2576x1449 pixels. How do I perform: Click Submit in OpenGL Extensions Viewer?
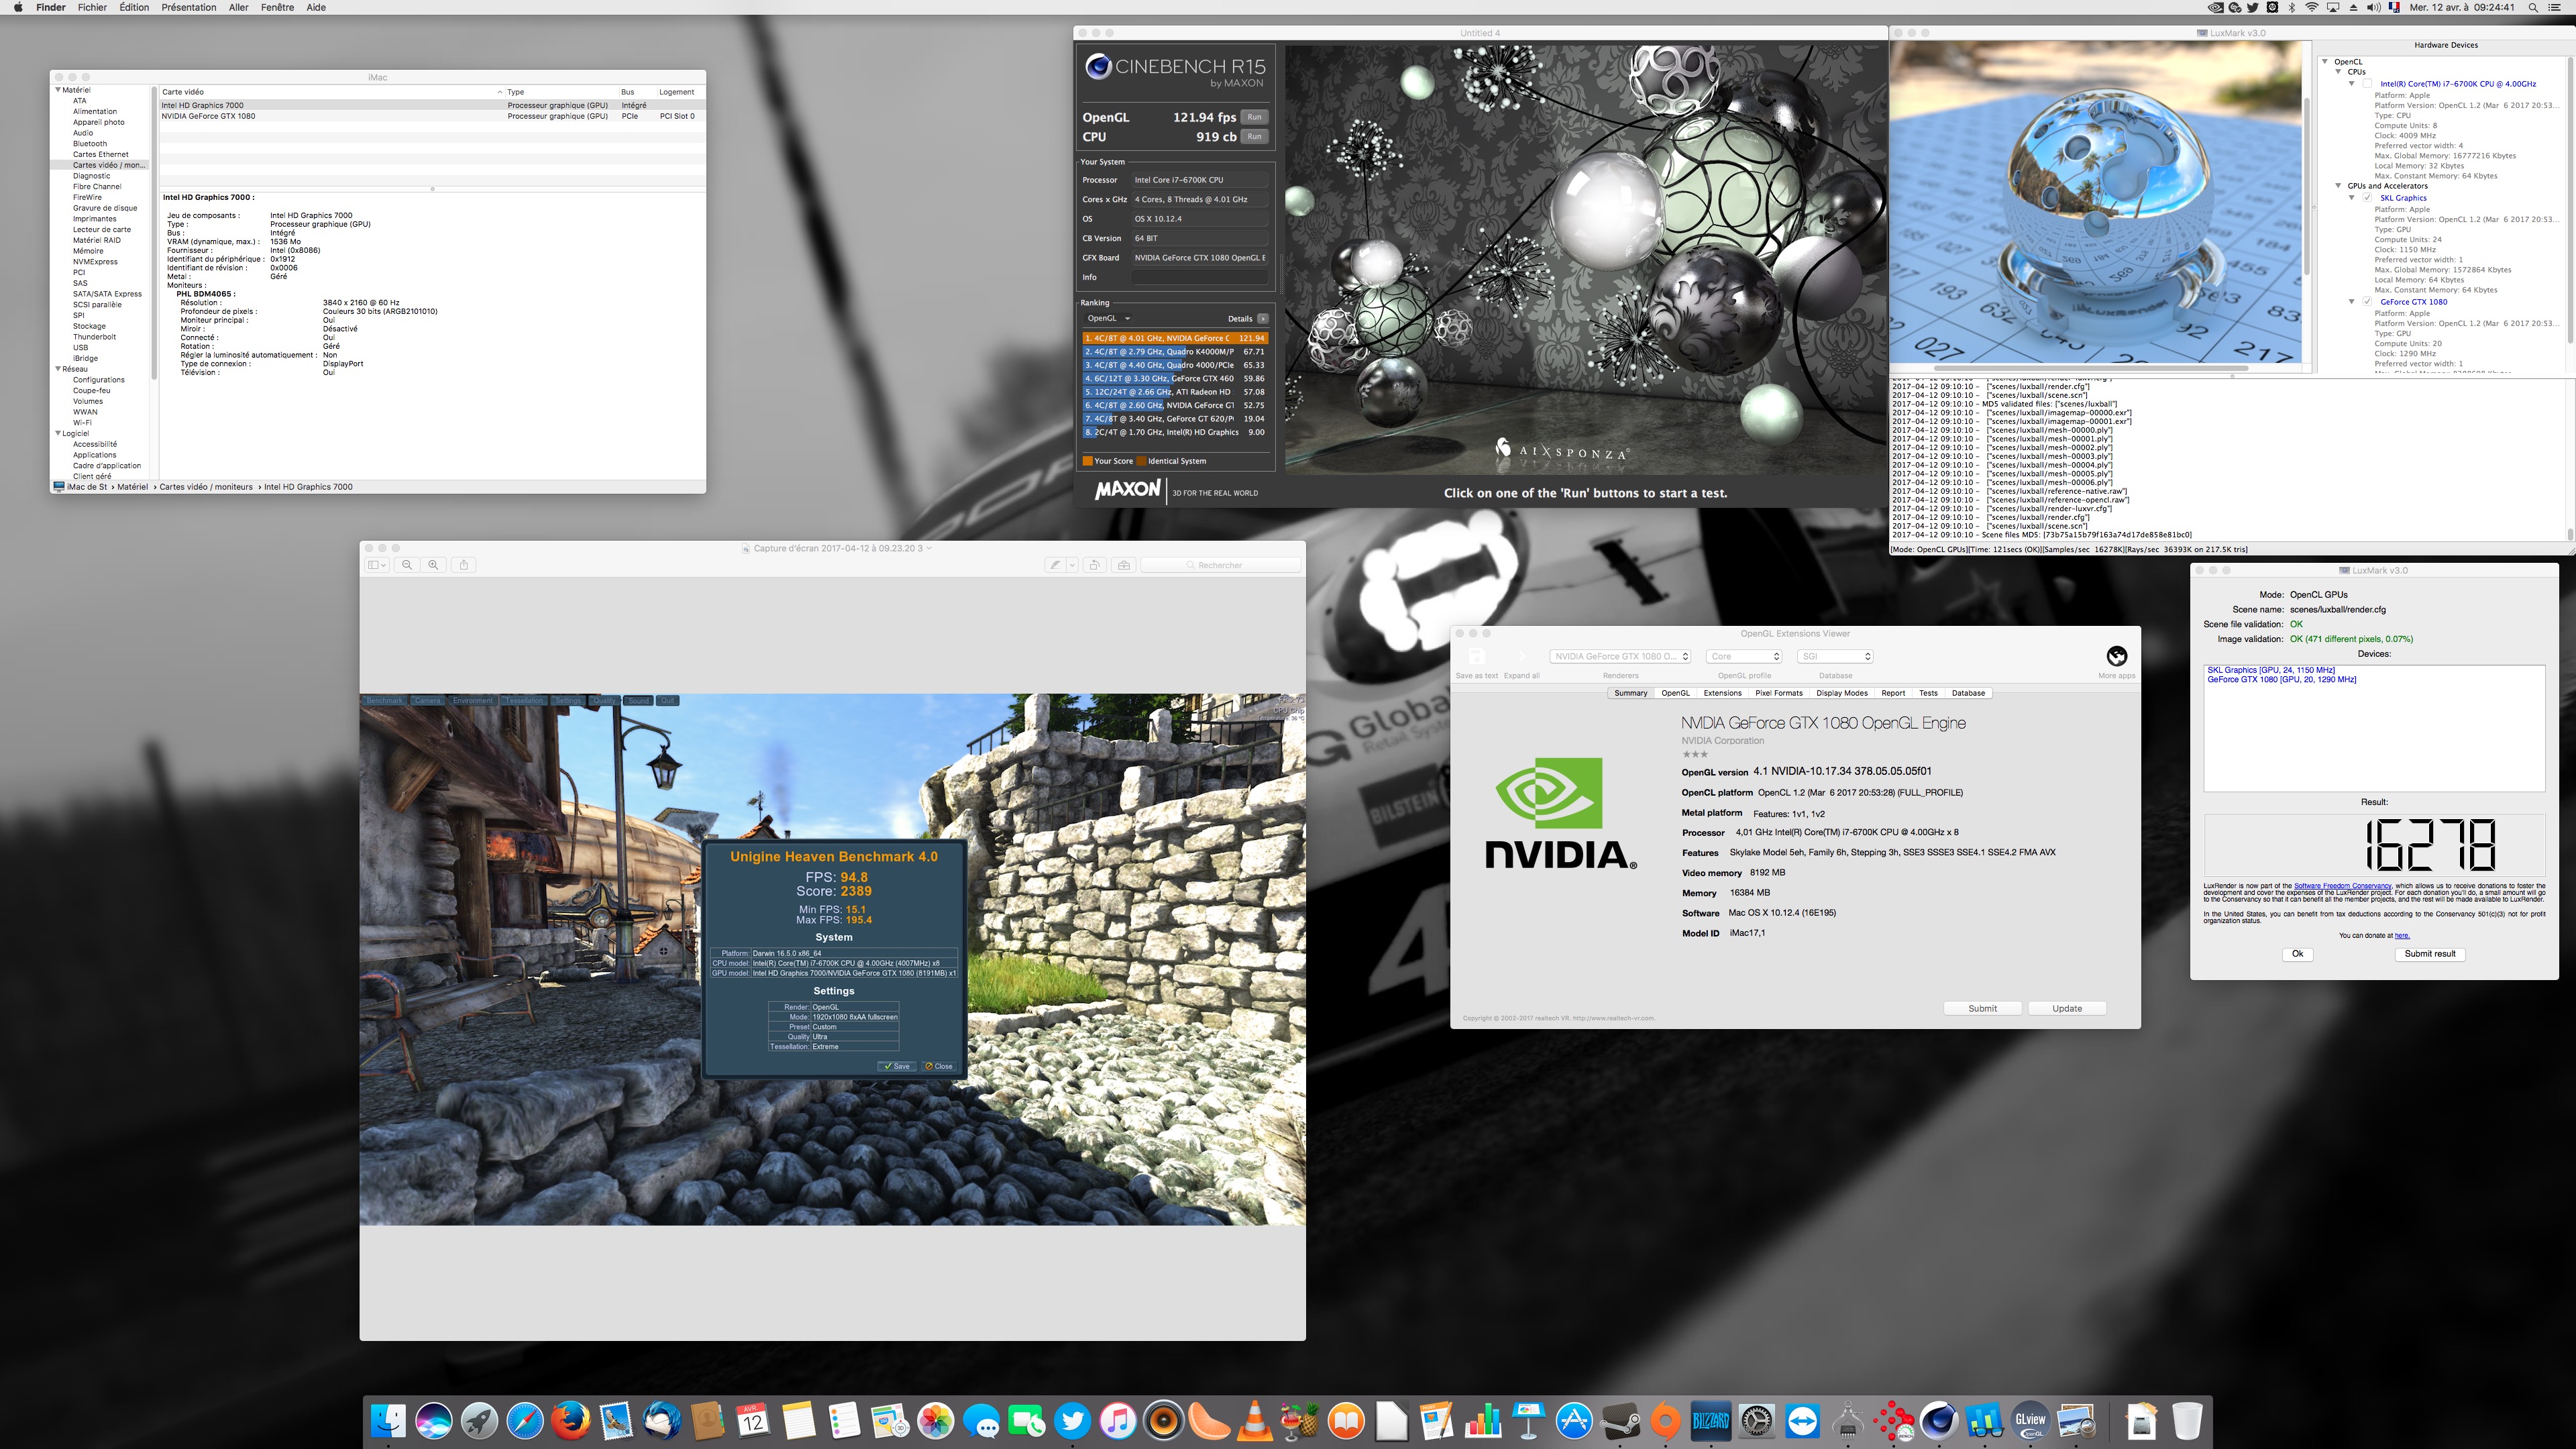[1982, 1008]
